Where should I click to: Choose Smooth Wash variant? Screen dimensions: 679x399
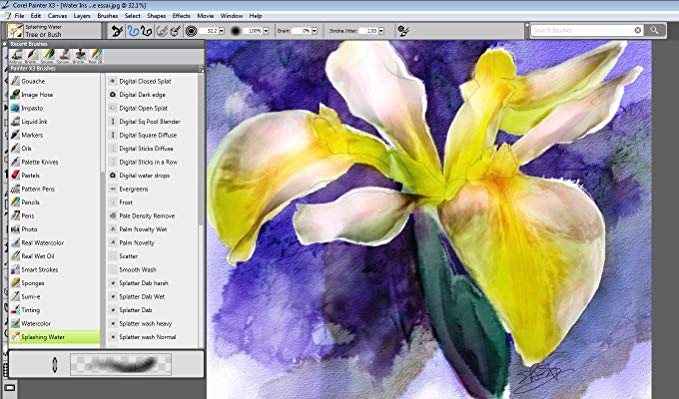click(152, 269)
